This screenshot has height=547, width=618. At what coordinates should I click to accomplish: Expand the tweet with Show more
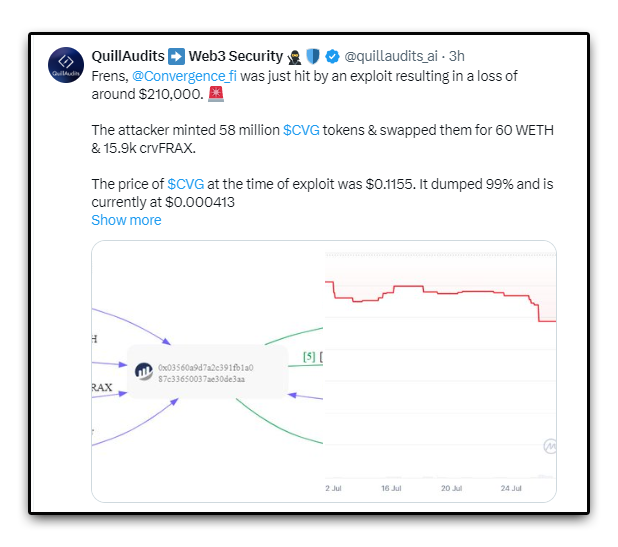pos(126,220)
